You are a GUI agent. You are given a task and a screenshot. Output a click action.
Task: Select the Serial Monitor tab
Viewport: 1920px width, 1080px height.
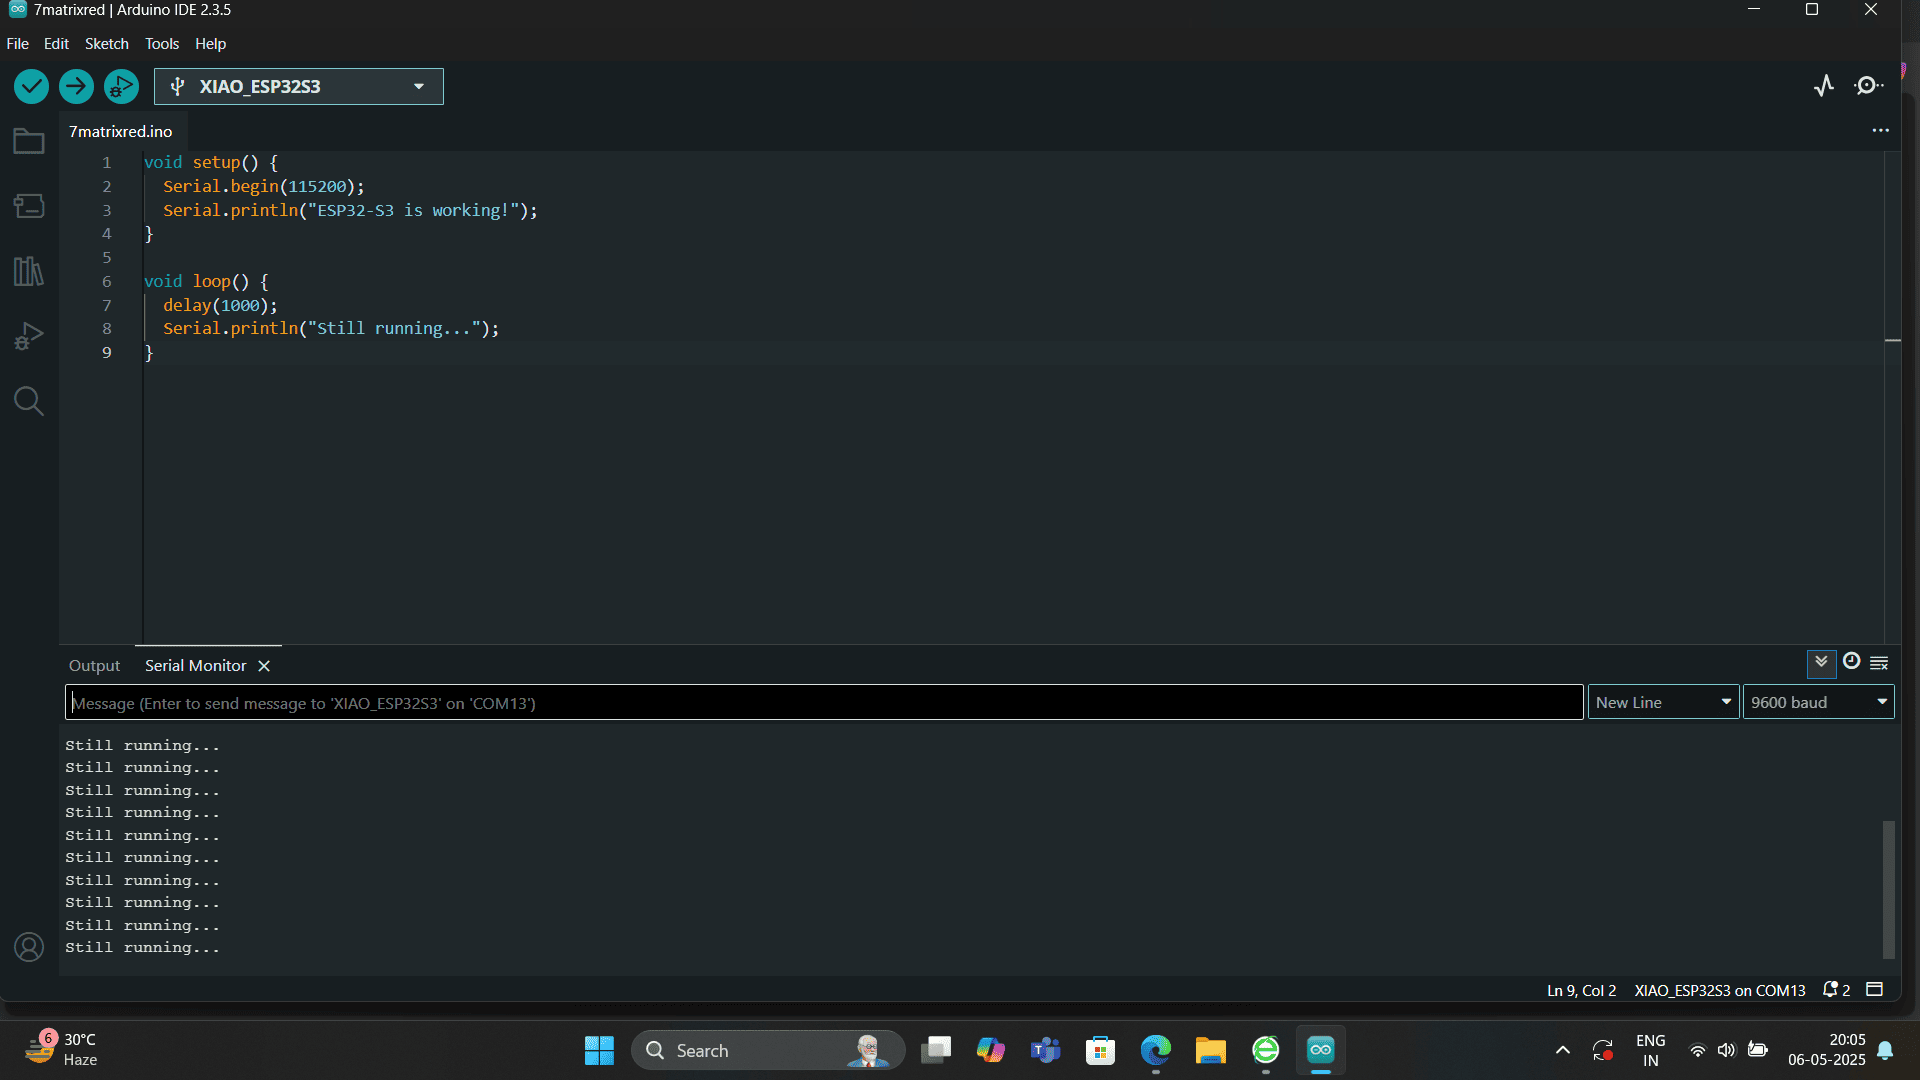pyautogui.click(x=196, y=666)
